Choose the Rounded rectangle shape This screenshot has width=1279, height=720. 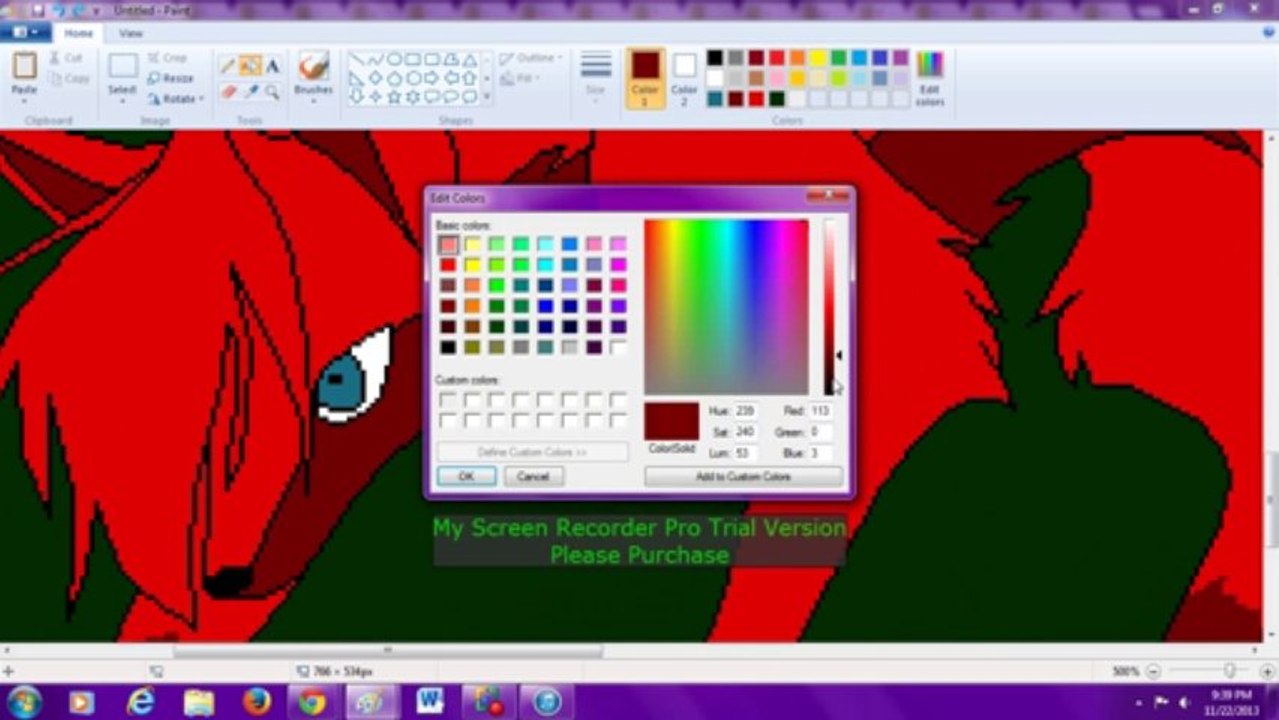pos(431,60)
